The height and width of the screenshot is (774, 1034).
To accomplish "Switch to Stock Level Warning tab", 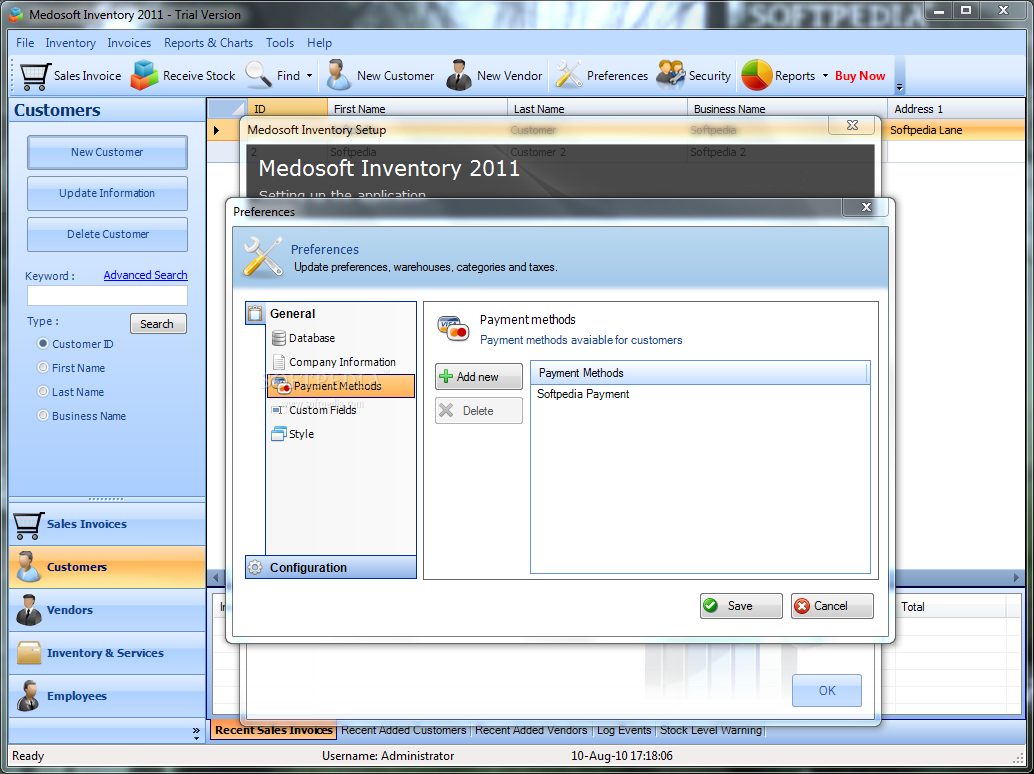I will click(x=711, y=730).
